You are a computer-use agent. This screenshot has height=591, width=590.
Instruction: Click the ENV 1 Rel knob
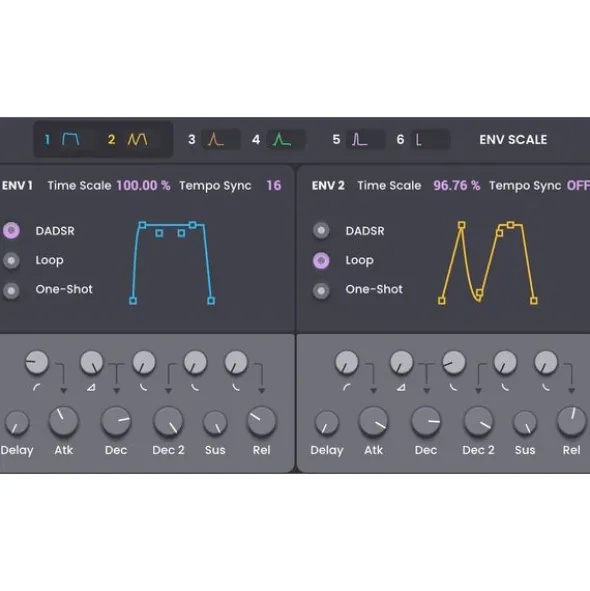pos(261,421)
